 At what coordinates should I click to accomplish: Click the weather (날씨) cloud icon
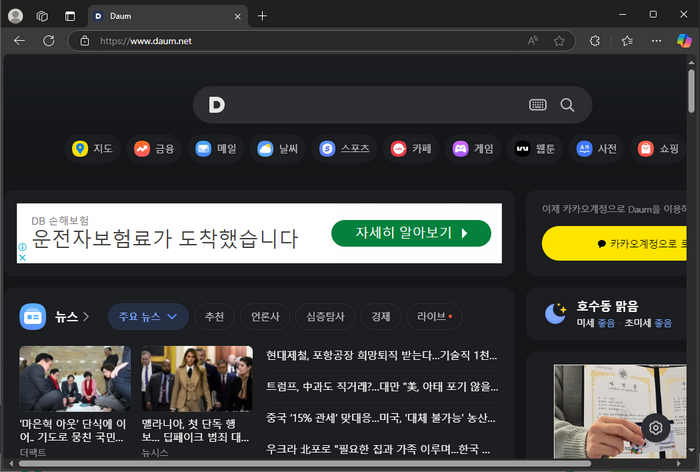tap(265, 149)
